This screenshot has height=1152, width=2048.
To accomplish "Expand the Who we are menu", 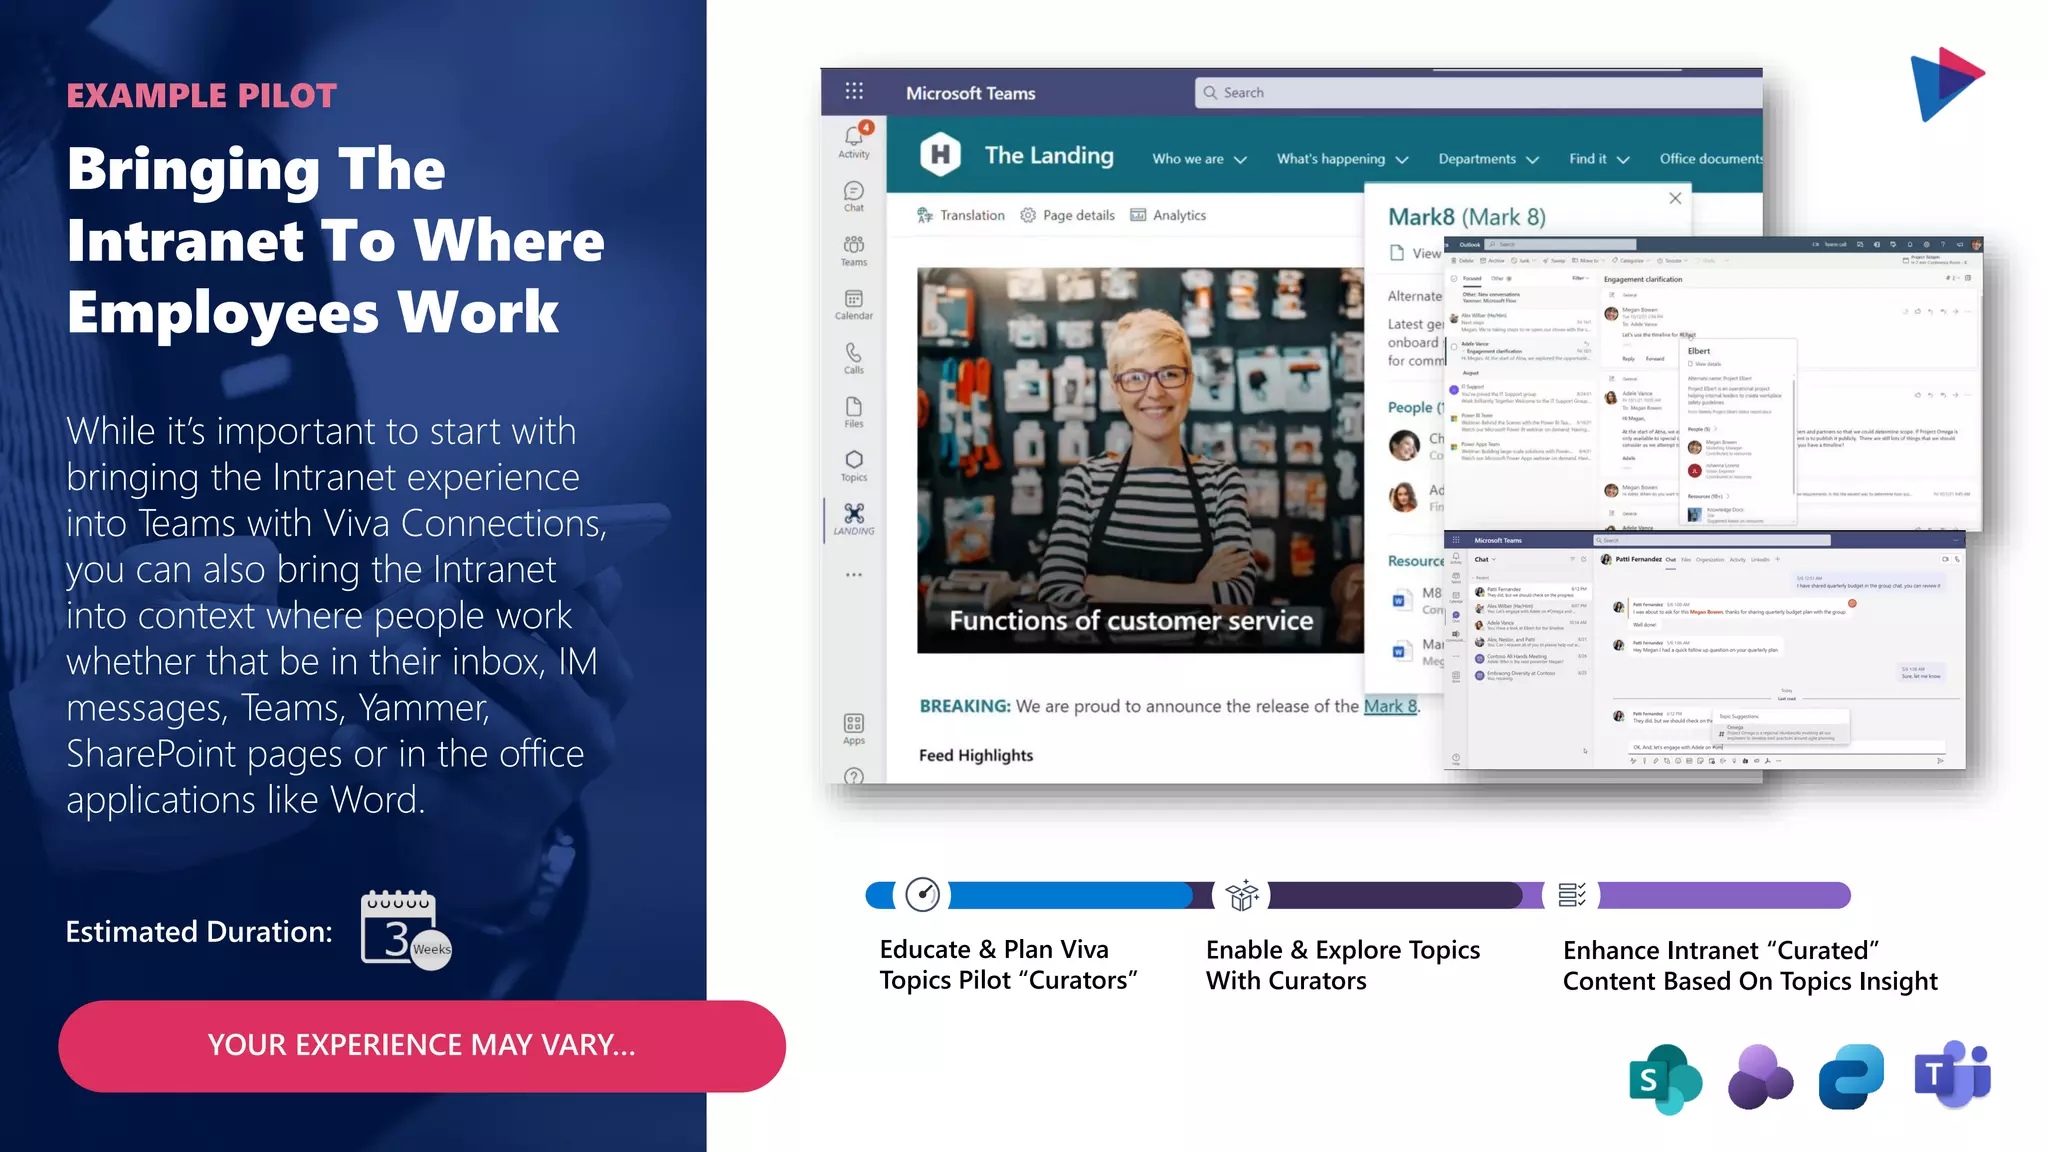I will click(1199, 159).
